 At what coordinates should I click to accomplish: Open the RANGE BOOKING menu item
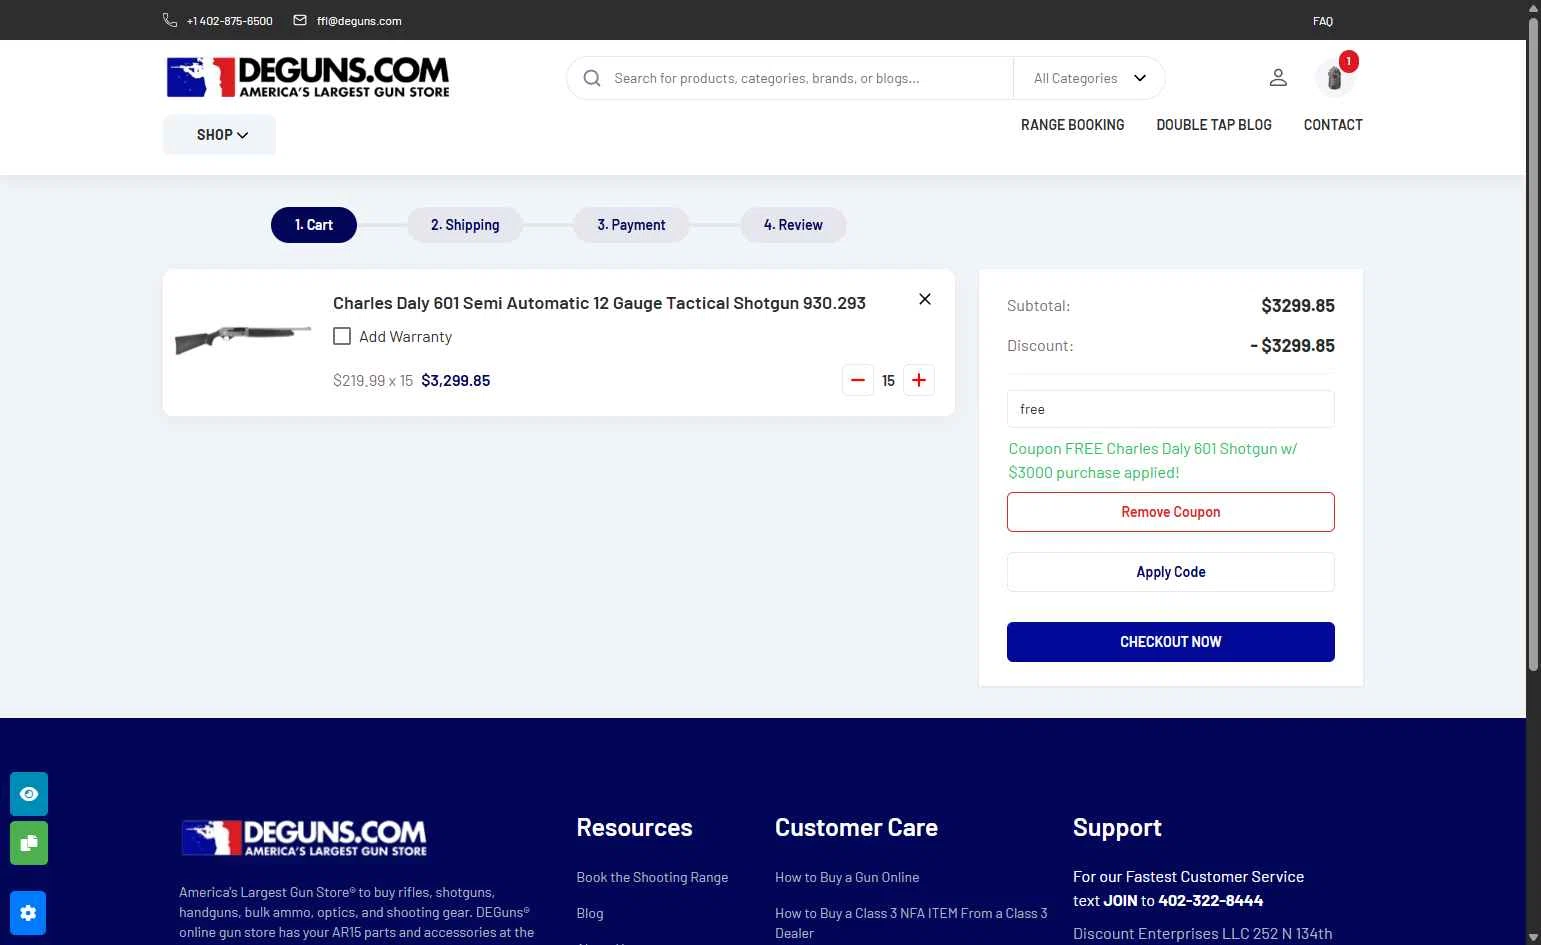[x=1072, y=125]
